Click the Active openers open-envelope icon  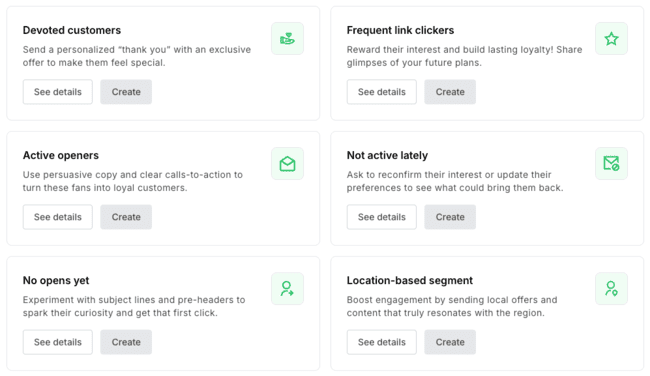(x=287, y=164)
